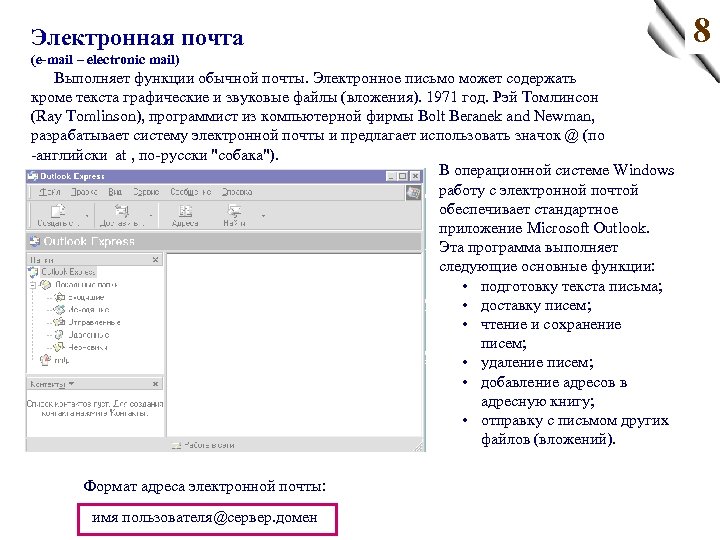Image resolution: width=720 pixels, height=540 pixels.
Task: Click the subtitle e-mail – electronic mail
Action: click(105, 60)
